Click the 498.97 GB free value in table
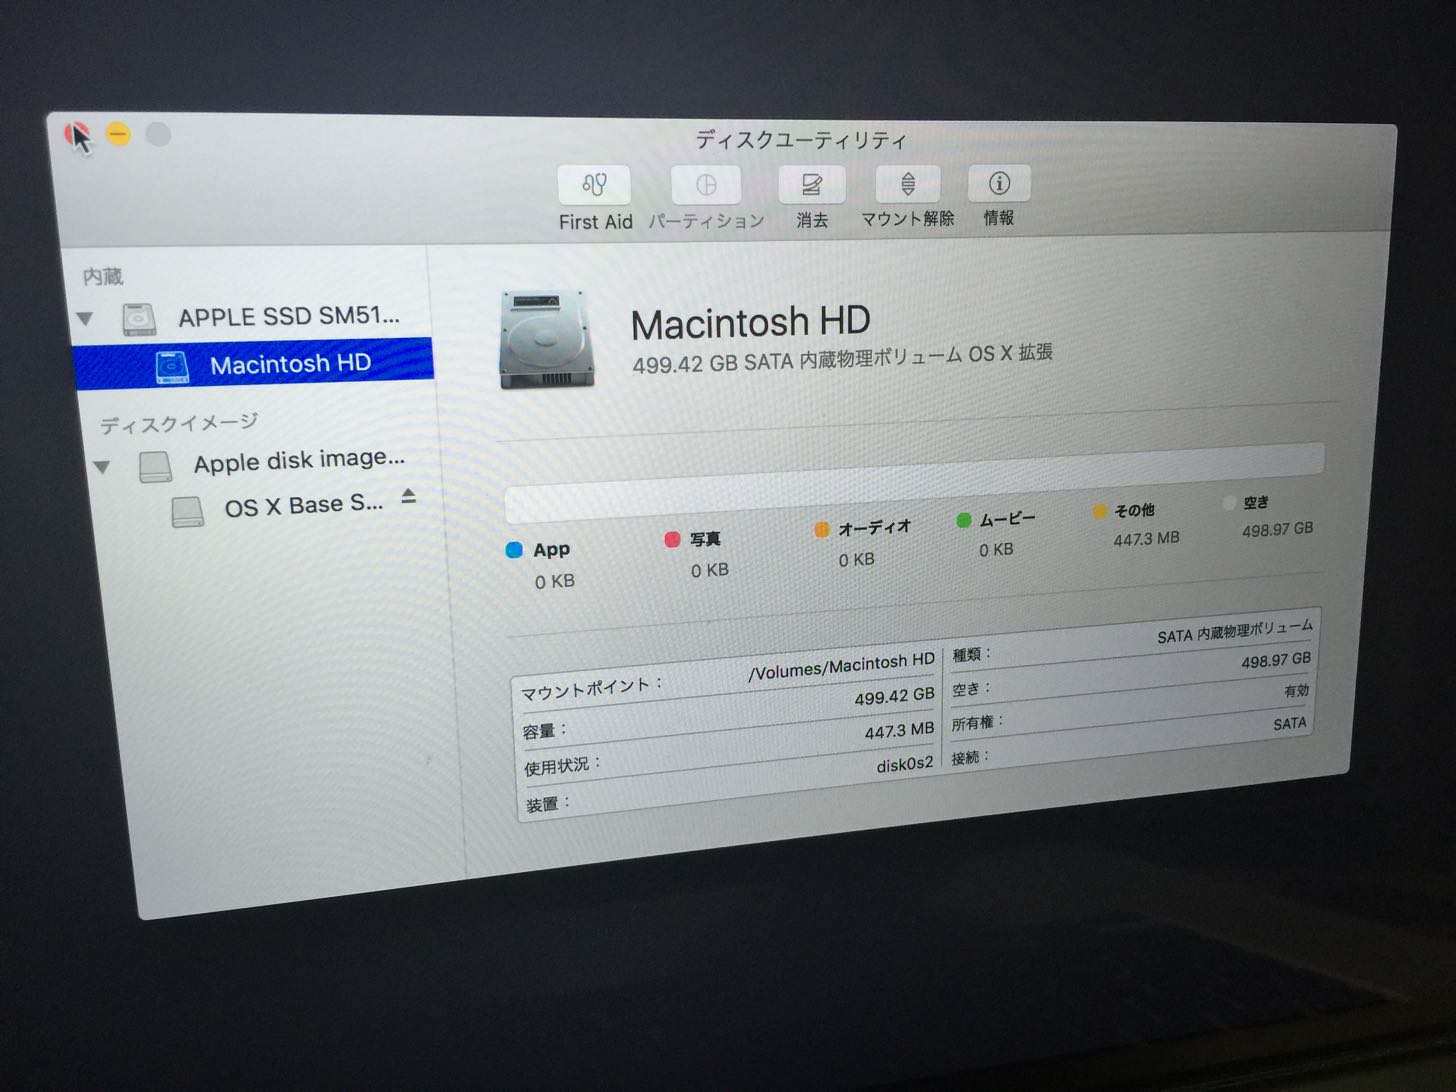 1276,661
